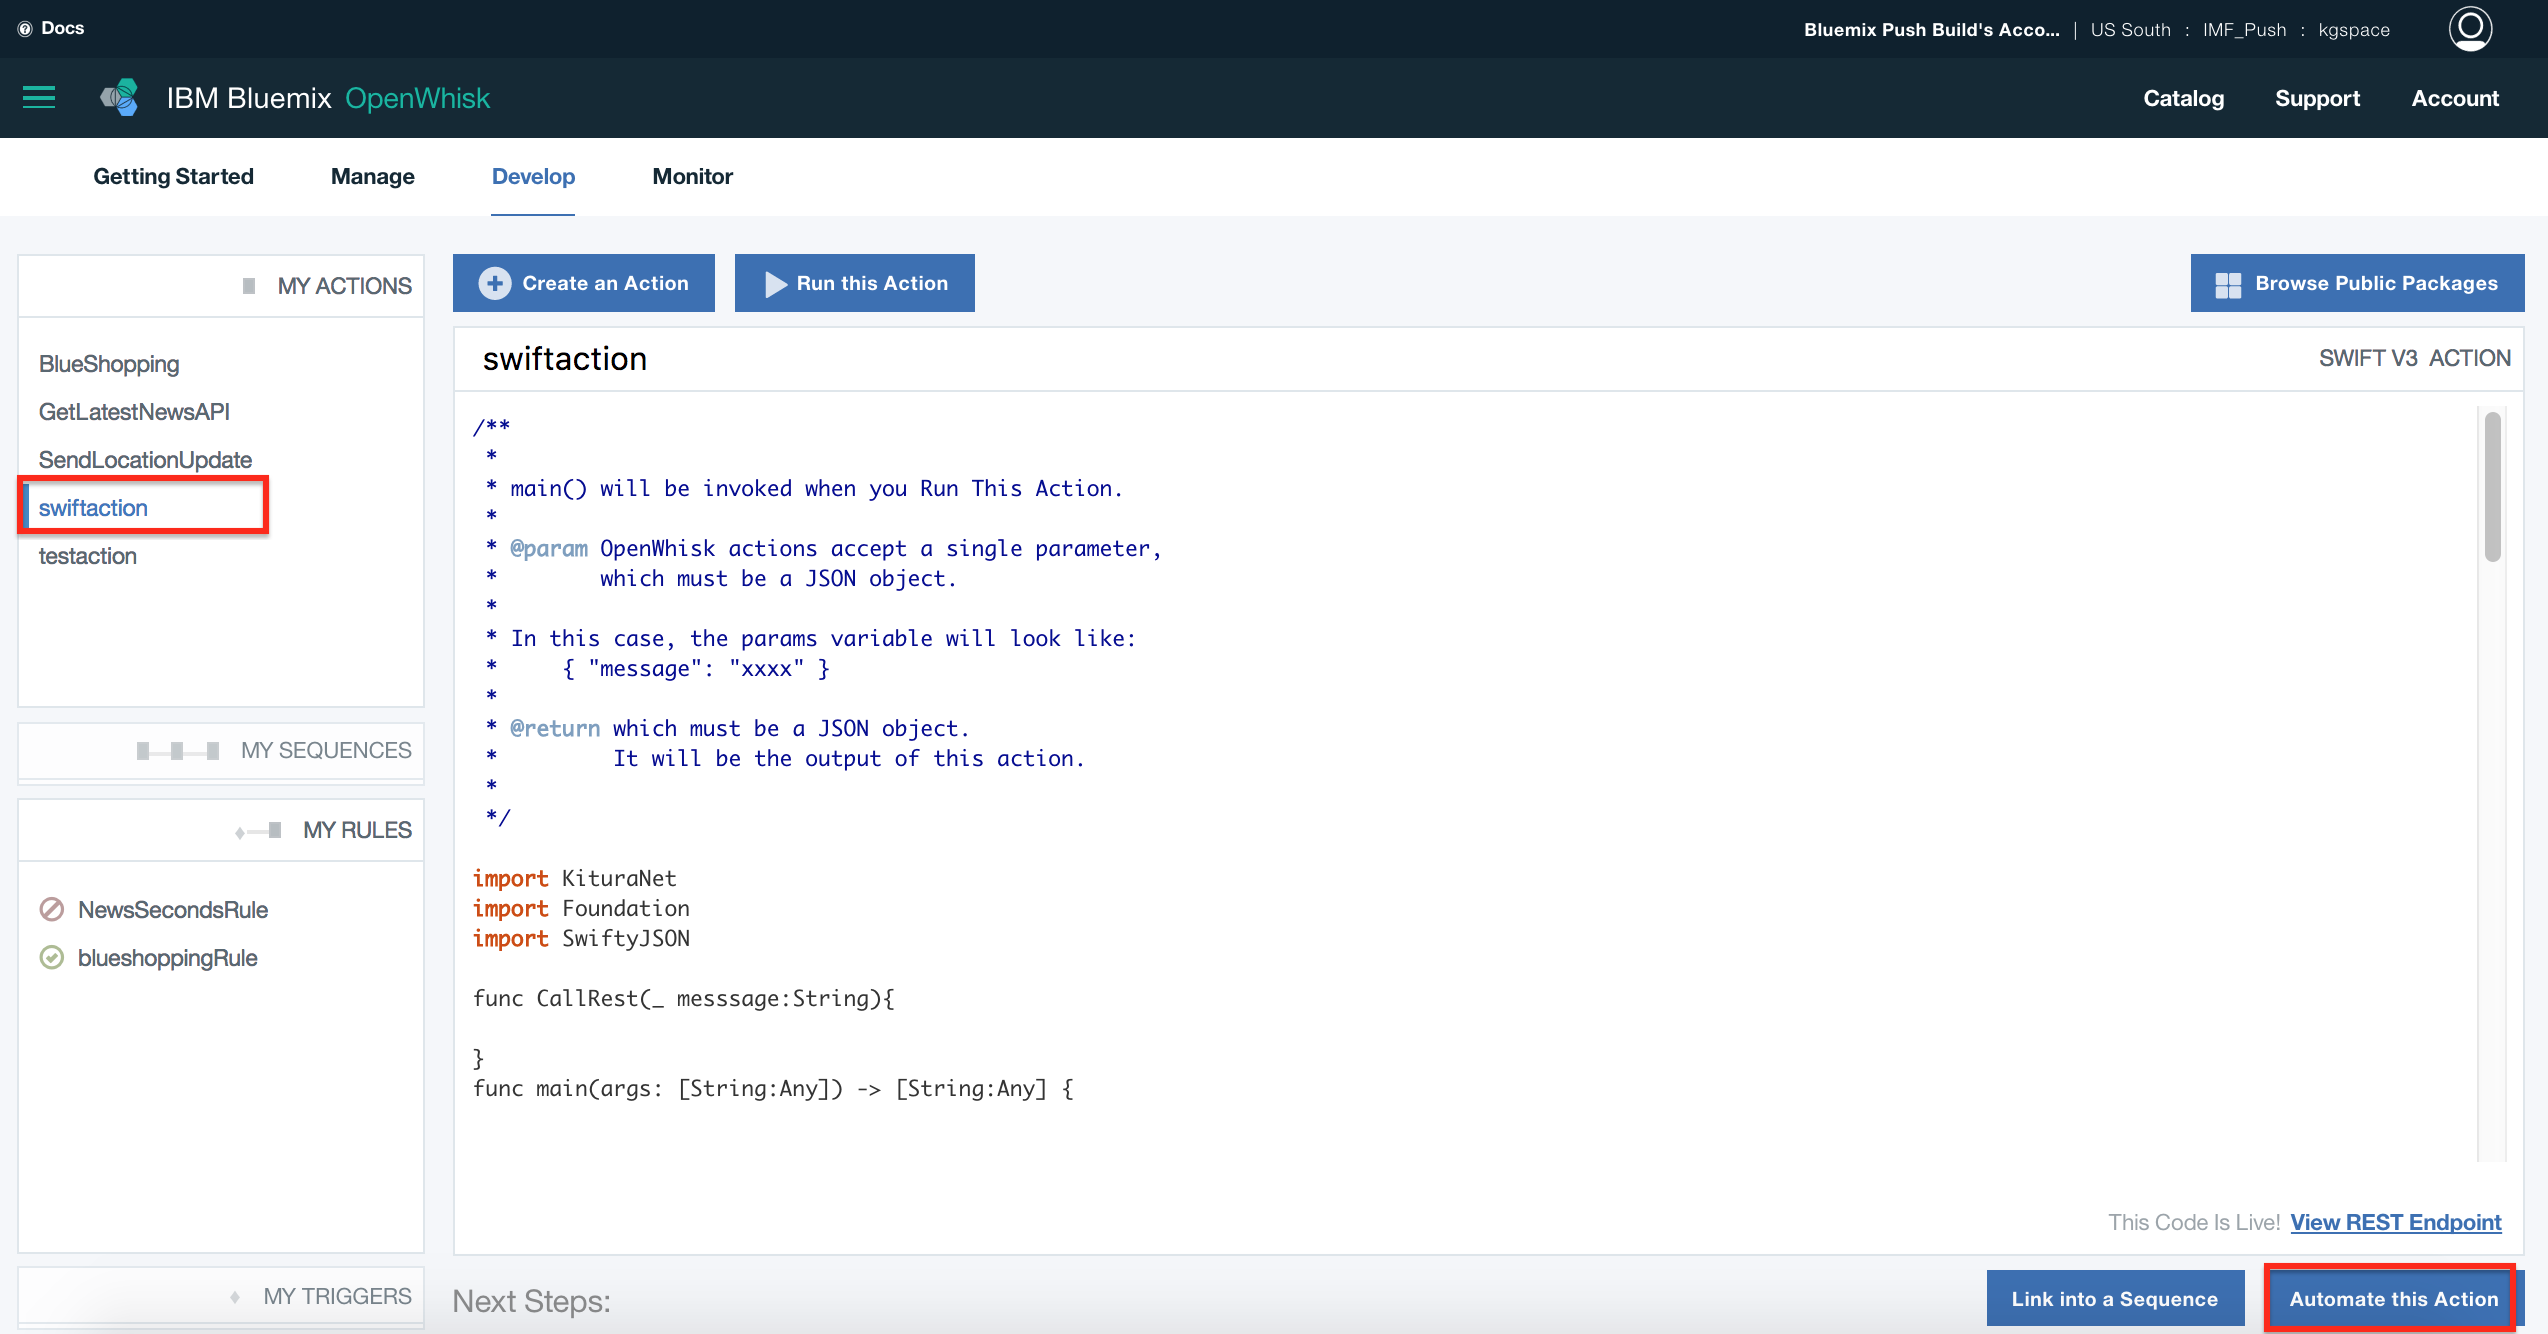Open the NewsSecondsRule rule
Image resolution: width=2548 pixels, height=1334 pixels.
tap(173, 910)
